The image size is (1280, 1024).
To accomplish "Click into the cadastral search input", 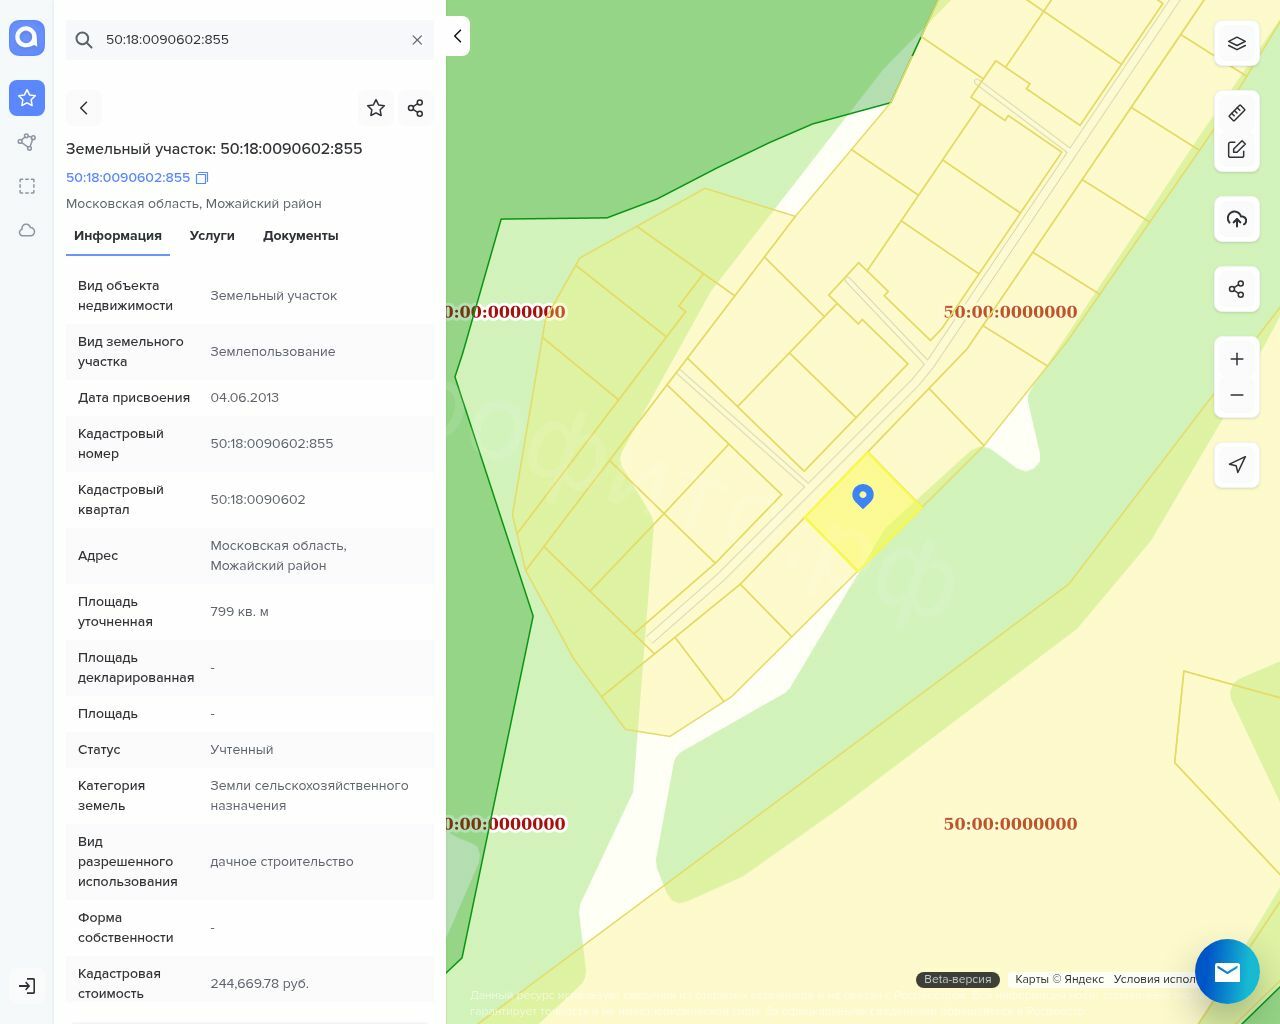I will [250, 40].
